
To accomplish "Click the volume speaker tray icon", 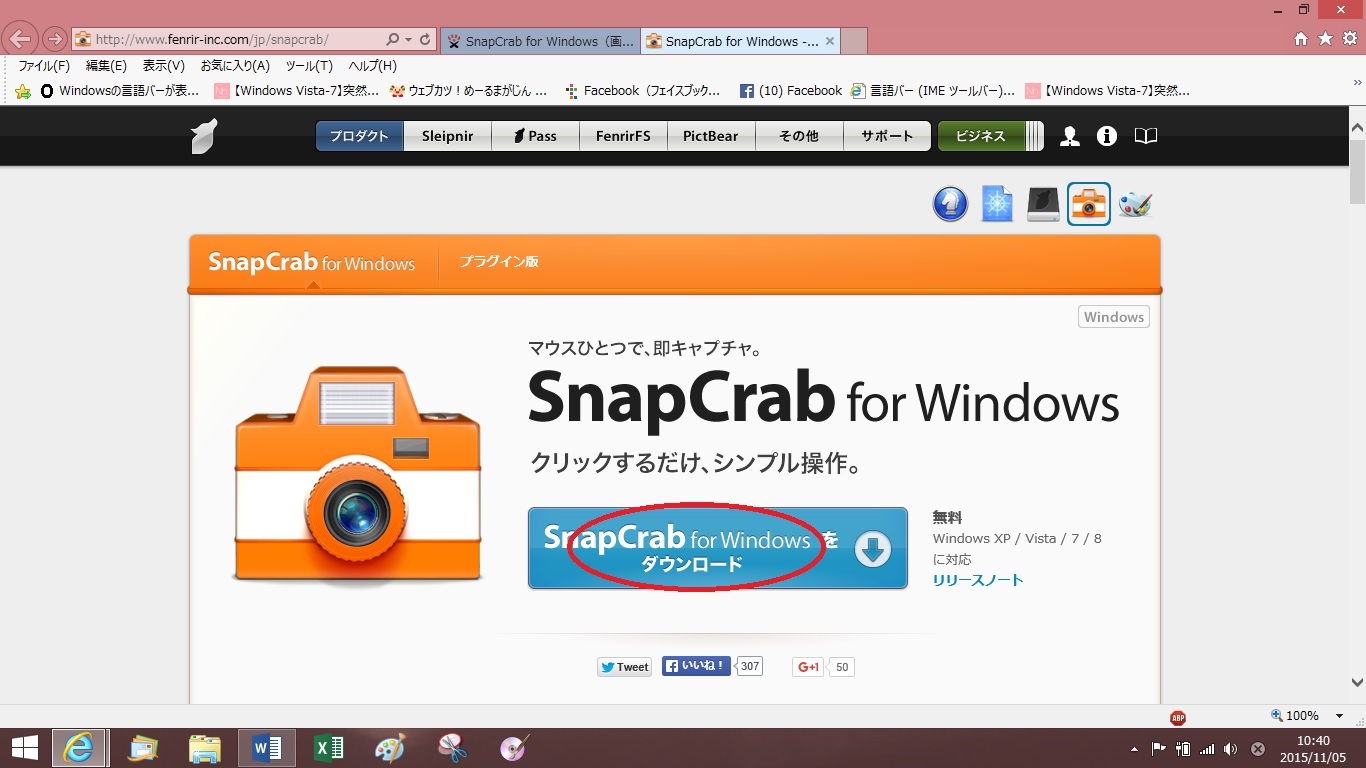I will pos(1230,749).
